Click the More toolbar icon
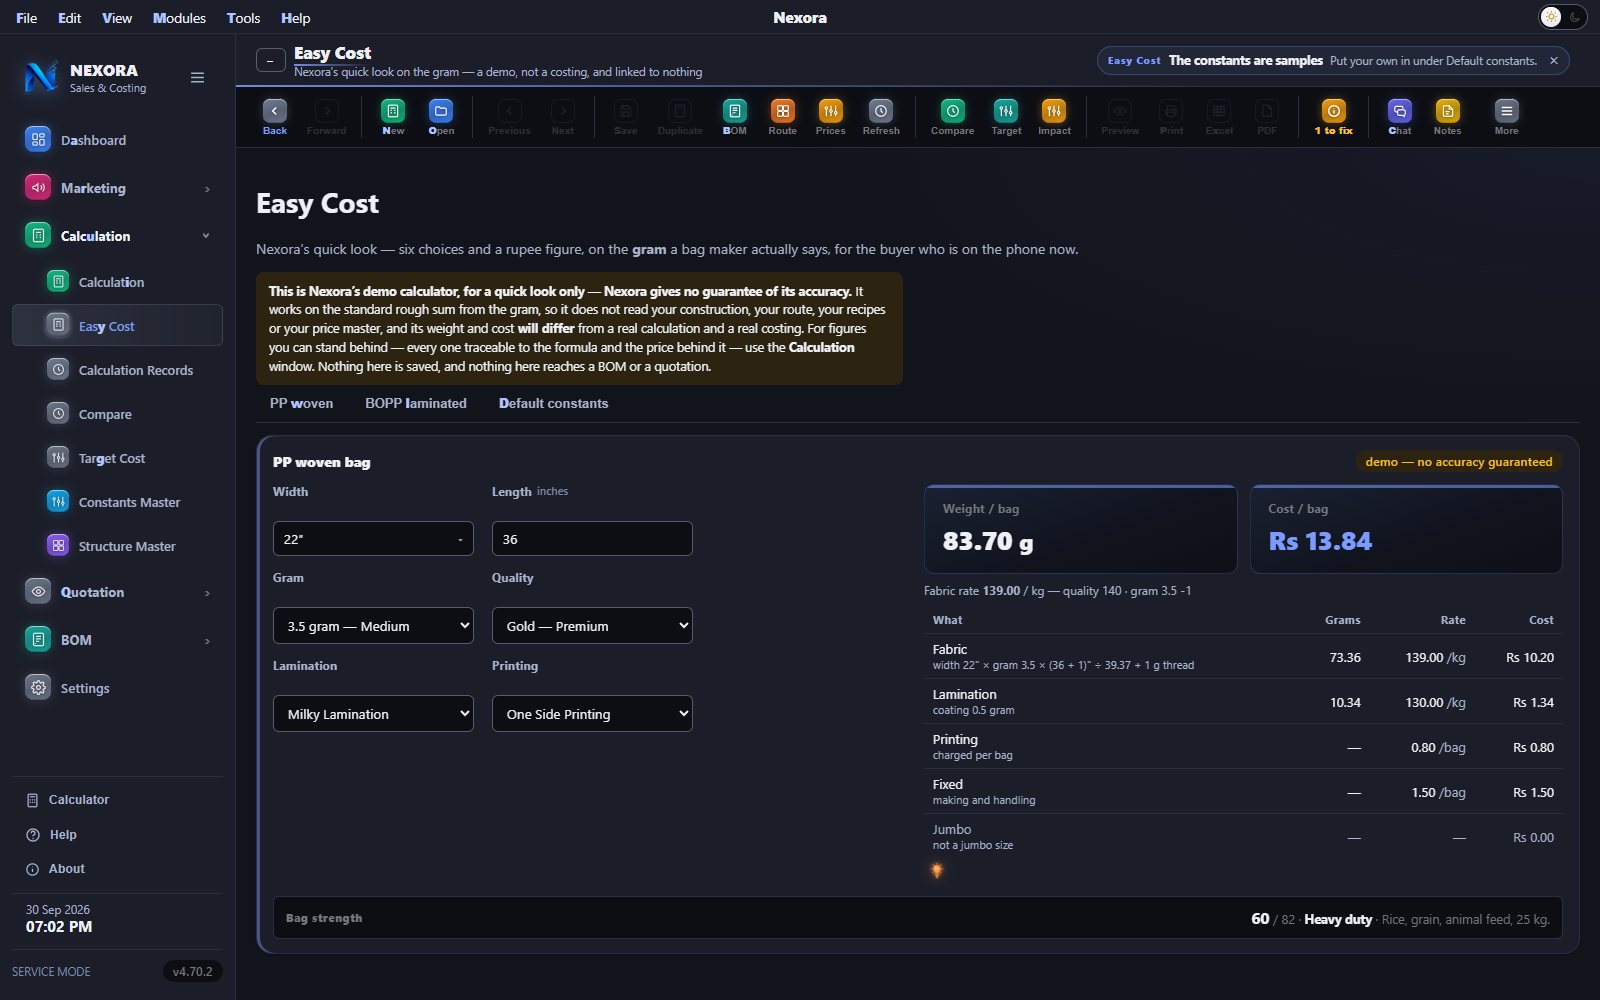Image resolution: width=1600 pixels, height=1000 pixels. 1507,117
